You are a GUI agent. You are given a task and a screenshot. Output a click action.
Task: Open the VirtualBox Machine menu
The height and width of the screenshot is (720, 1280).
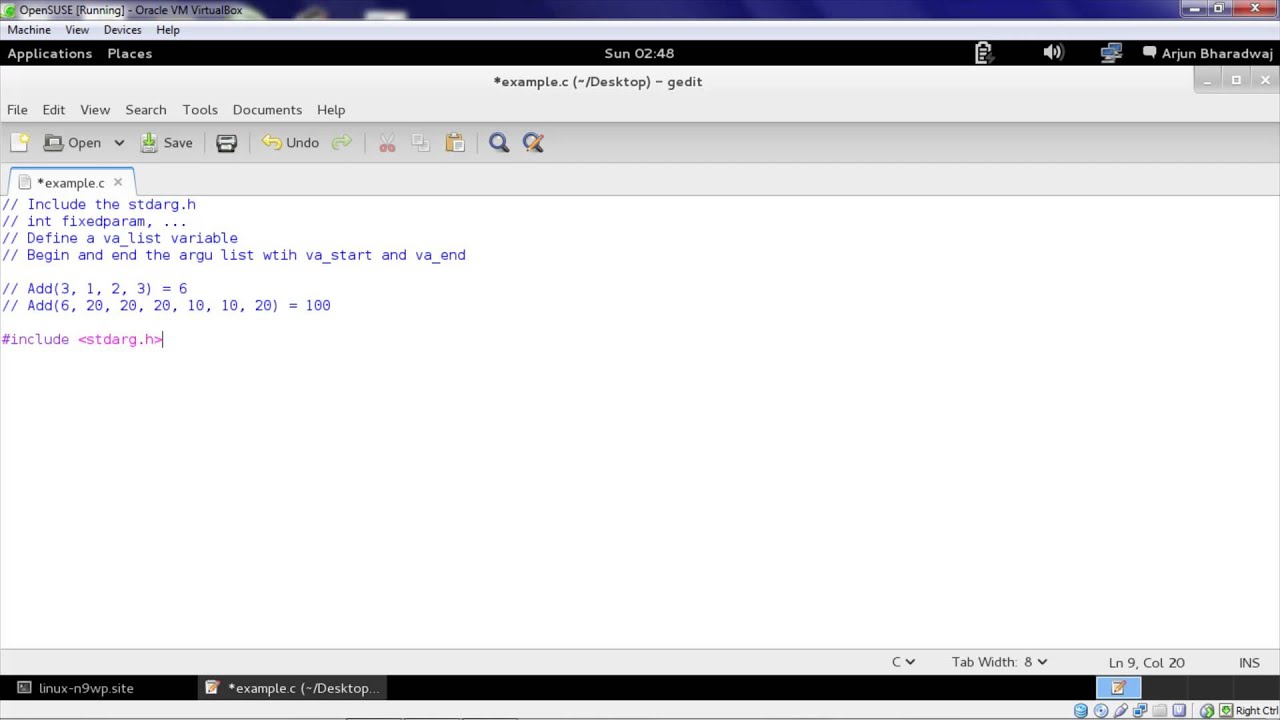(x=29, y=30)
